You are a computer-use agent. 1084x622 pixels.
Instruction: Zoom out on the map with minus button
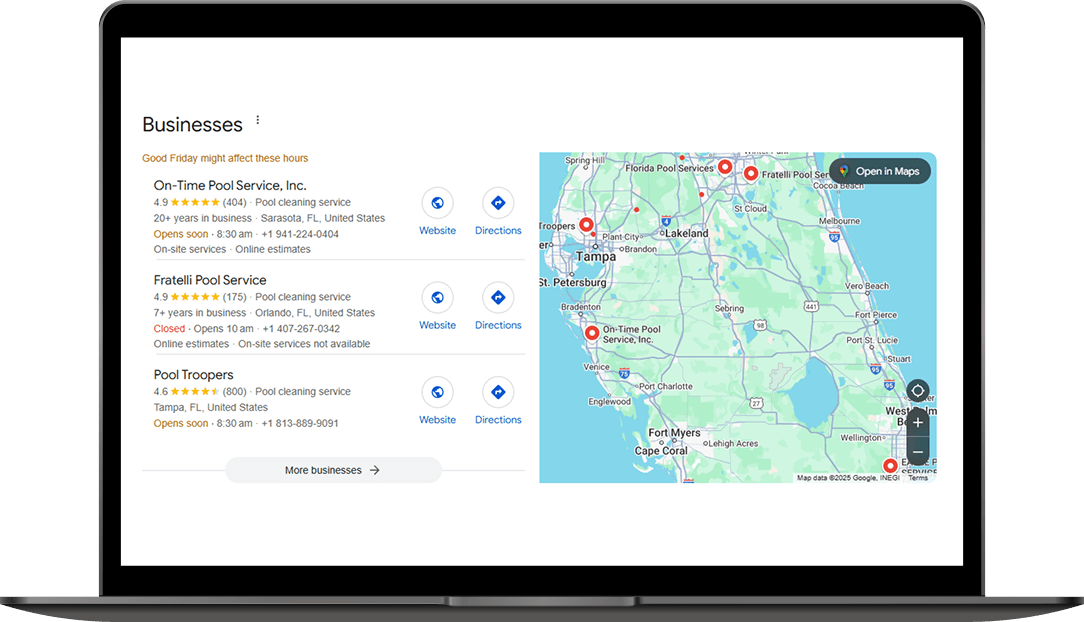(917, 452)
